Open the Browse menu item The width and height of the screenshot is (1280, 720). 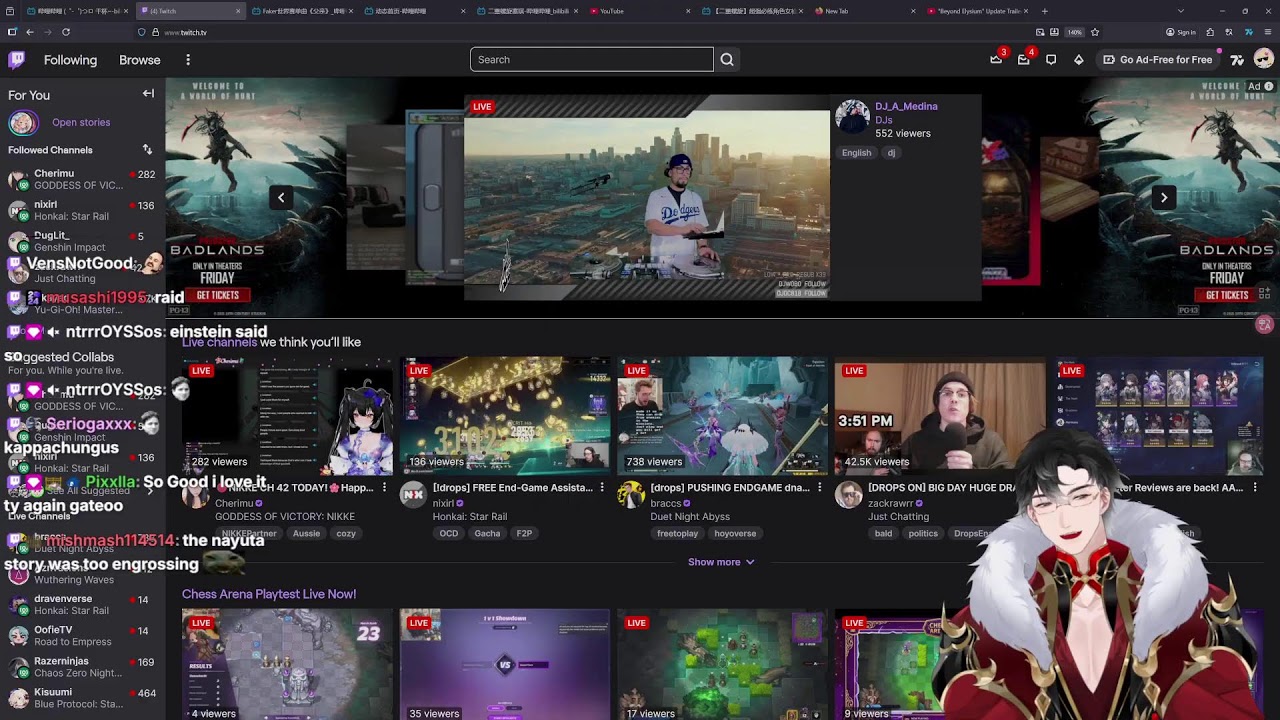click(140, 60)
